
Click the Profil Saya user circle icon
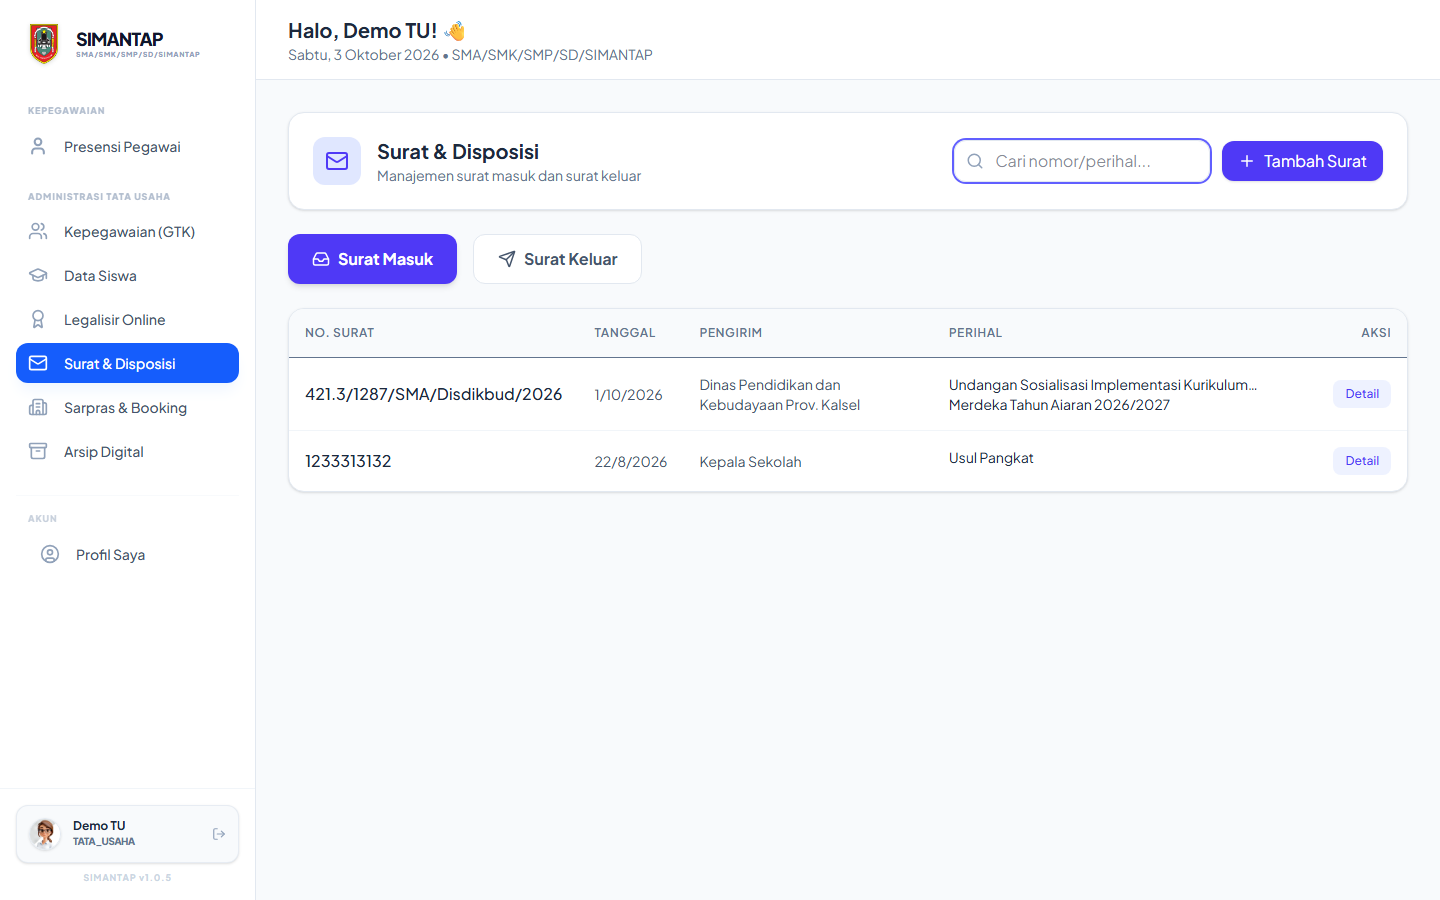[50, 555]
